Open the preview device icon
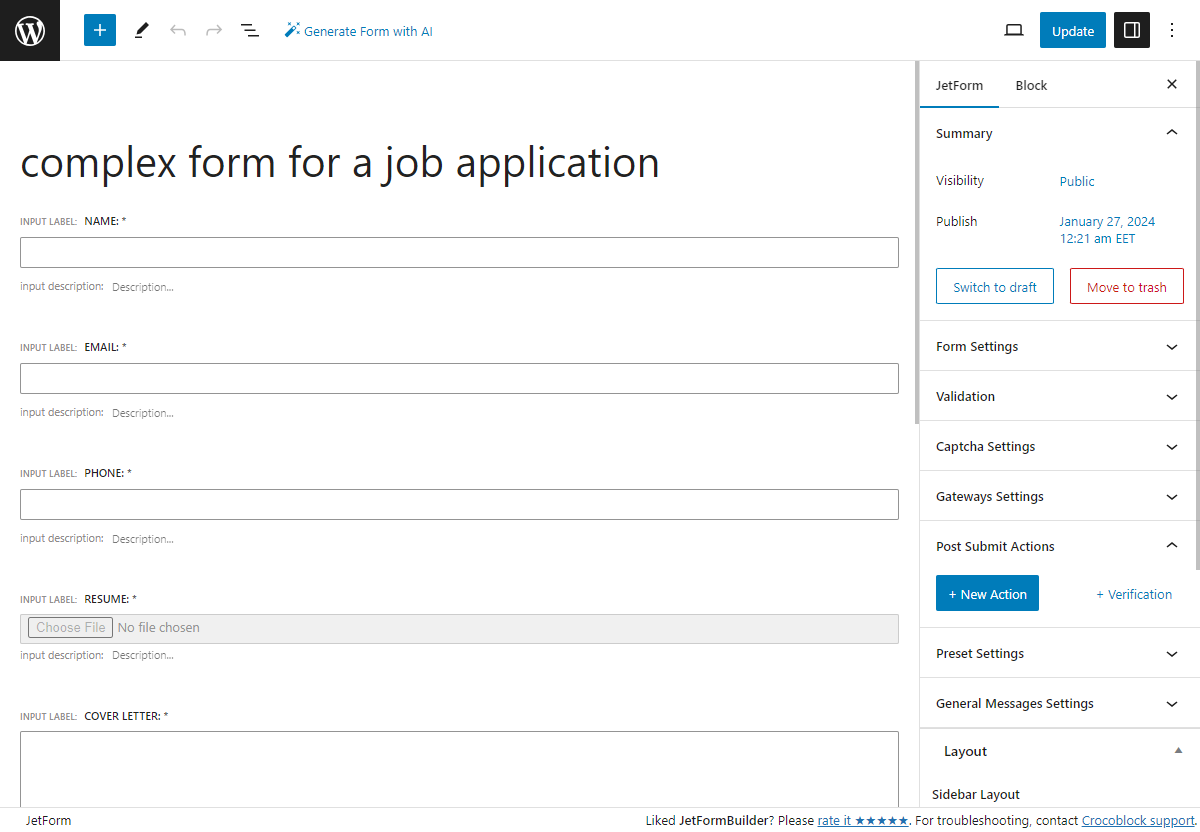The height and width of the screenshot is (832, 1200). pos(1013,30)
